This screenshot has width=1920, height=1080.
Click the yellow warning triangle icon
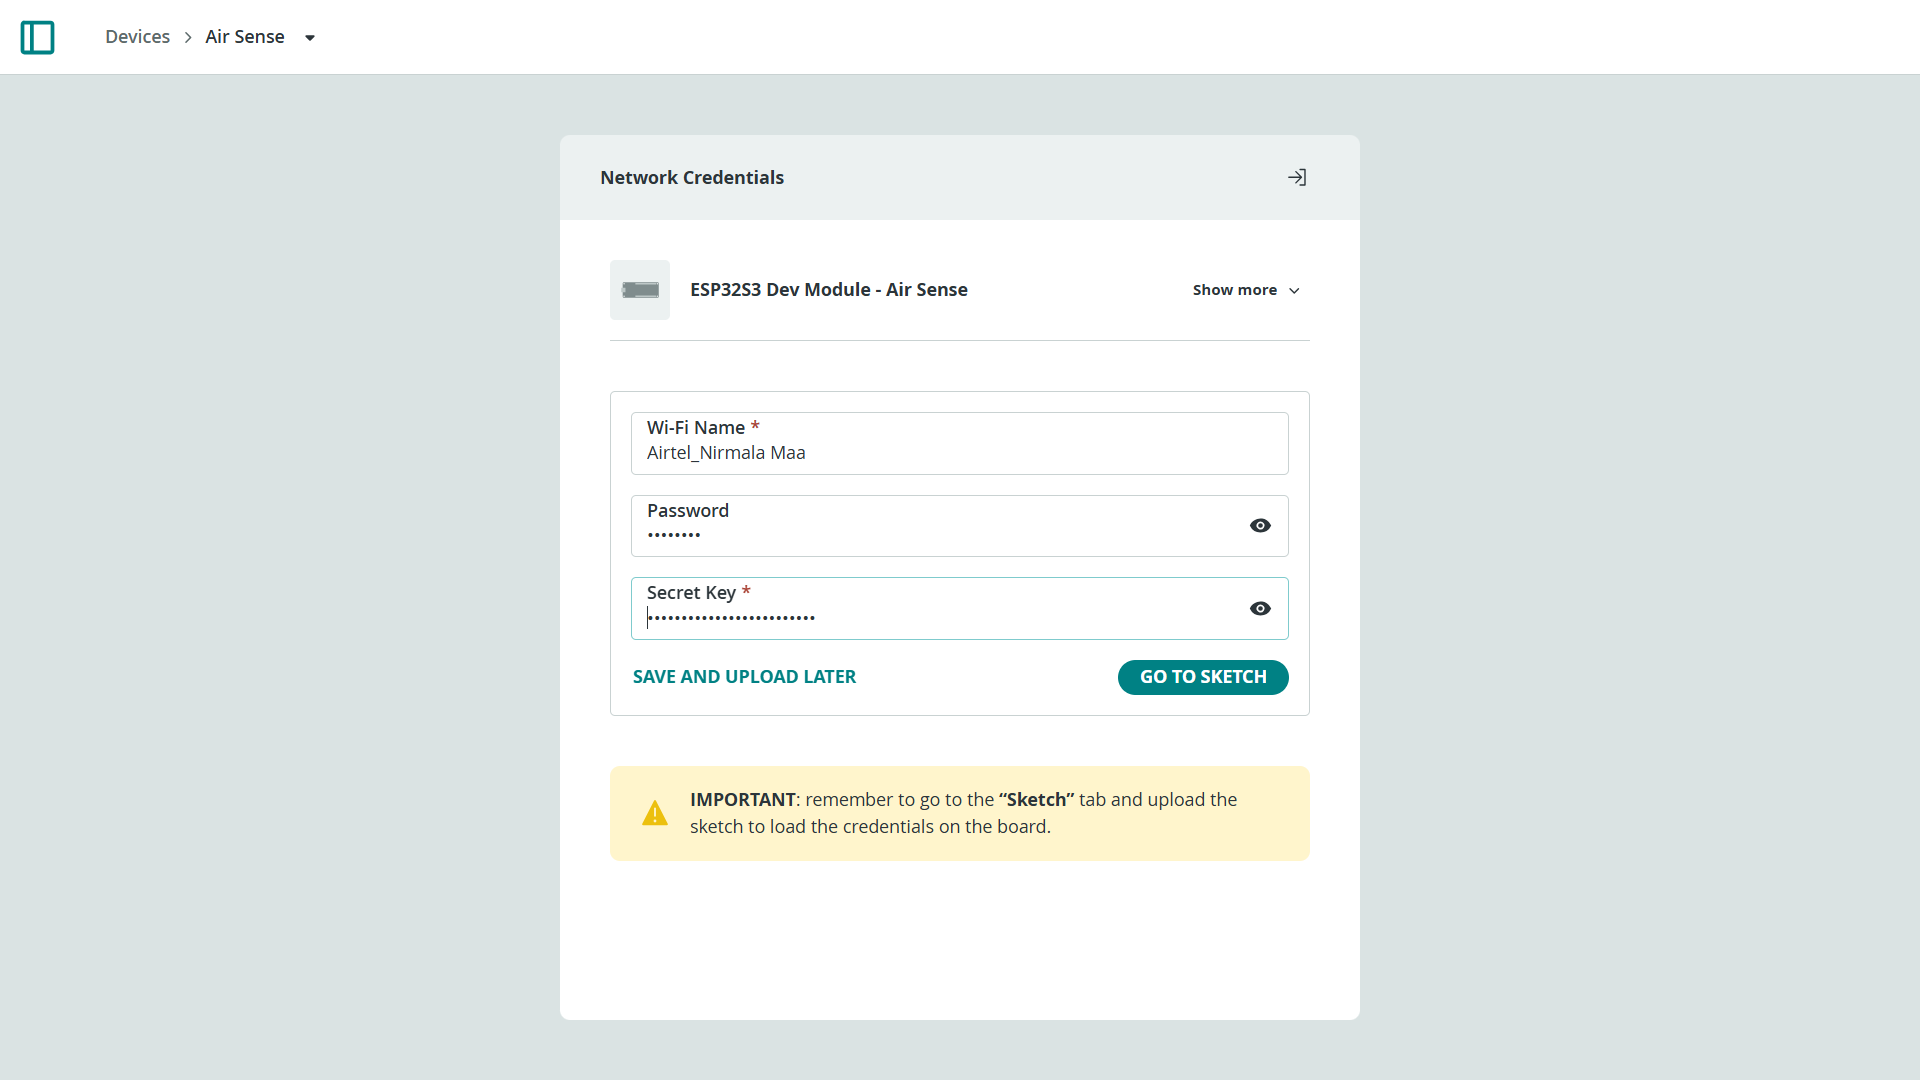(655, 813)
